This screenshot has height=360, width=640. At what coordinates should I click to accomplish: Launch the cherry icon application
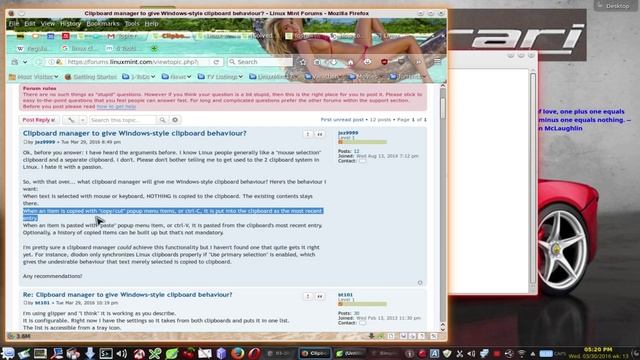coord(188,353)
